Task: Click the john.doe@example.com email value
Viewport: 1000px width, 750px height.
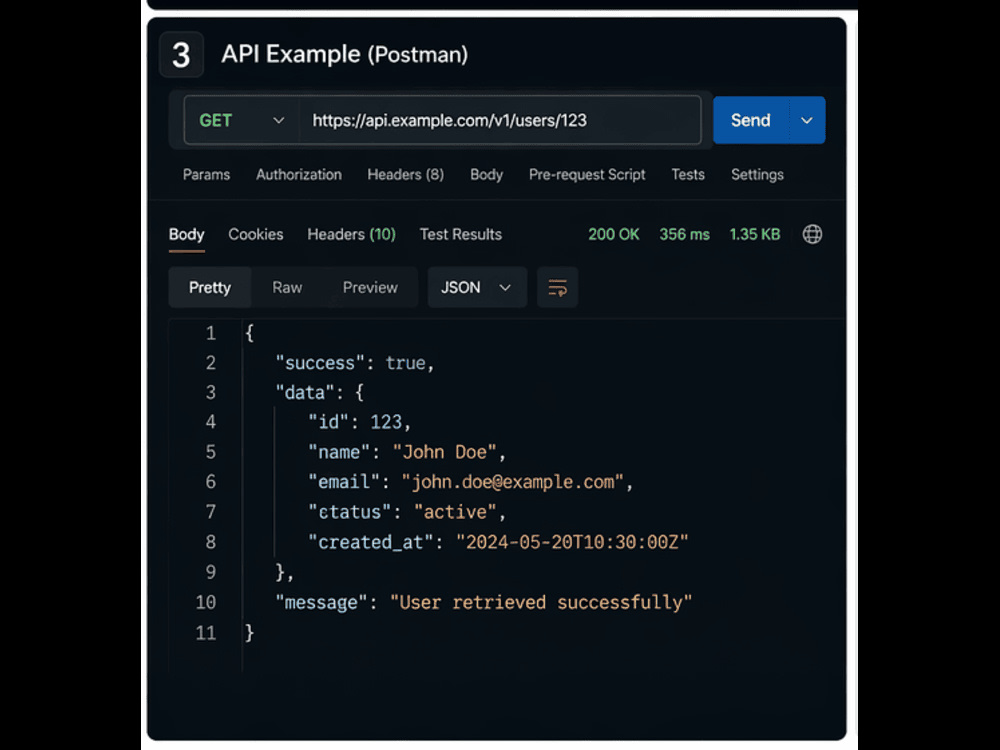Action: (513, 482)
